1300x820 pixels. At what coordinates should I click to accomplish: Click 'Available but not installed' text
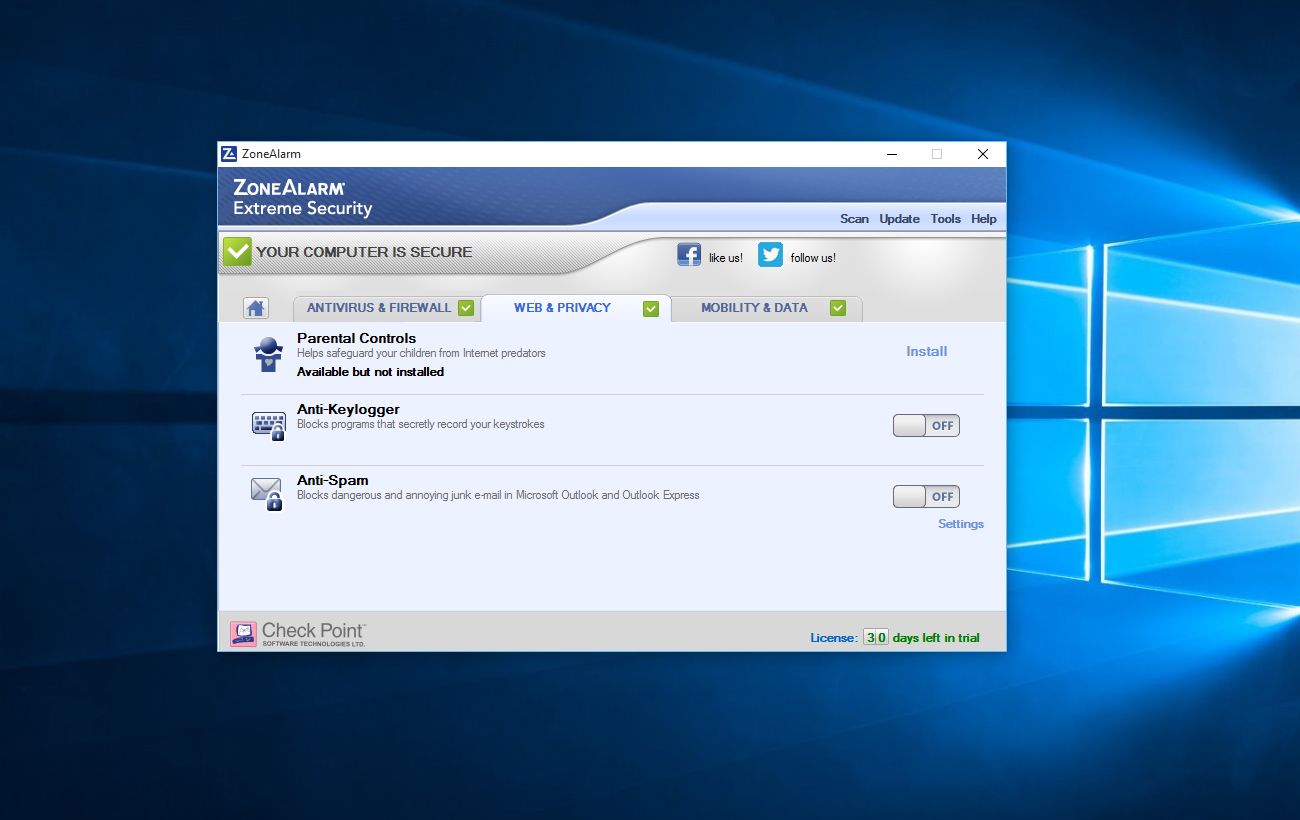370,372
